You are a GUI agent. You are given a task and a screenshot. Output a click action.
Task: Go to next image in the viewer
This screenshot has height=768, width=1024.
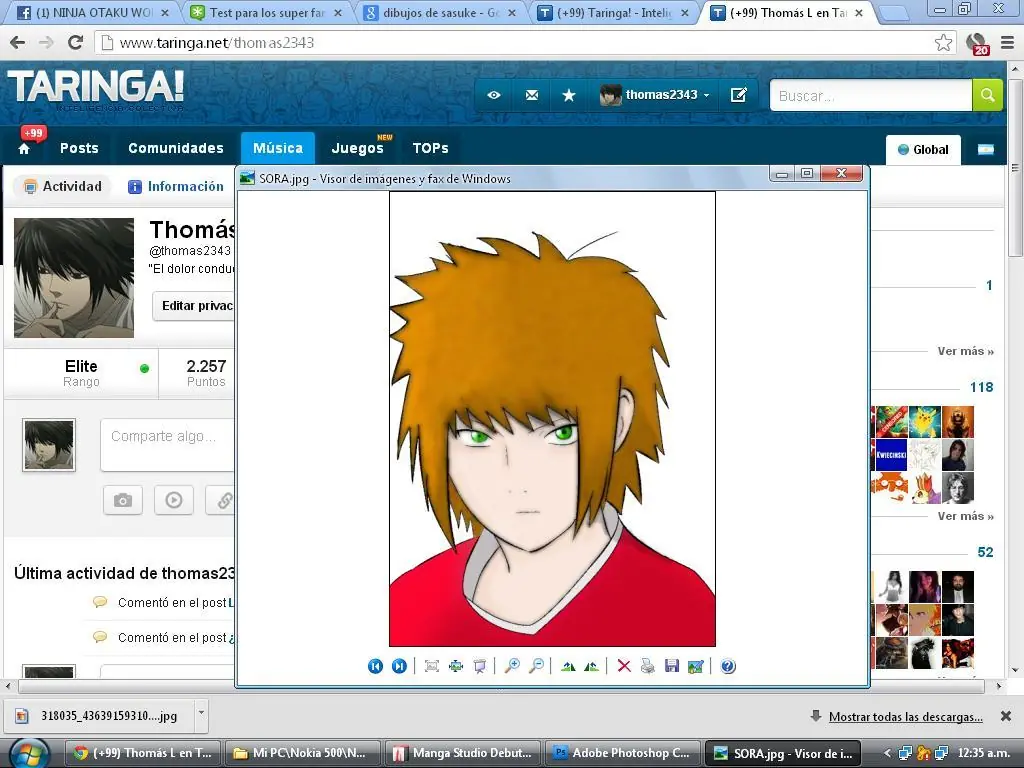coord(399,666)
